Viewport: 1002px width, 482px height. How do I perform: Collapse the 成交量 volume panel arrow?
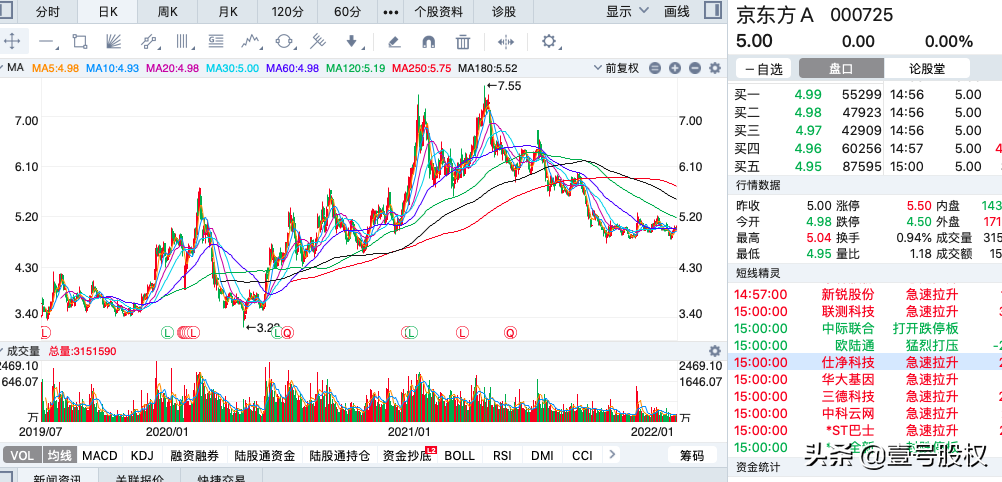(x=3, y=351)
